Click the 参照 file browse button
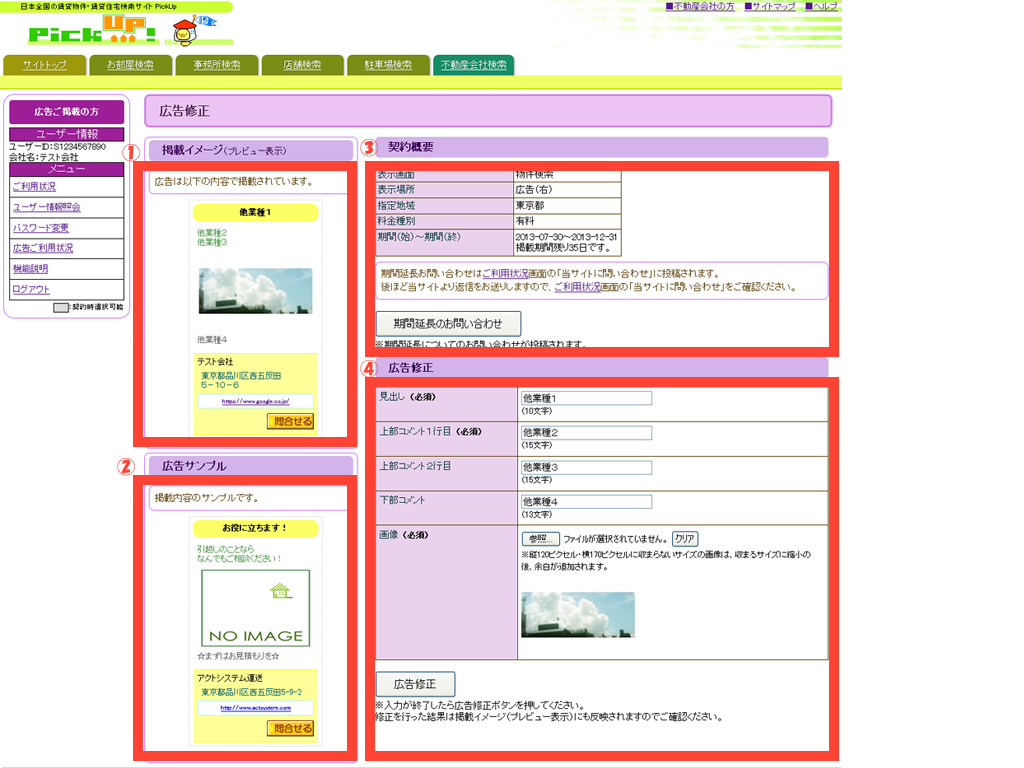The height and width of the screenshot is (768, 1024). coord(540,539)
